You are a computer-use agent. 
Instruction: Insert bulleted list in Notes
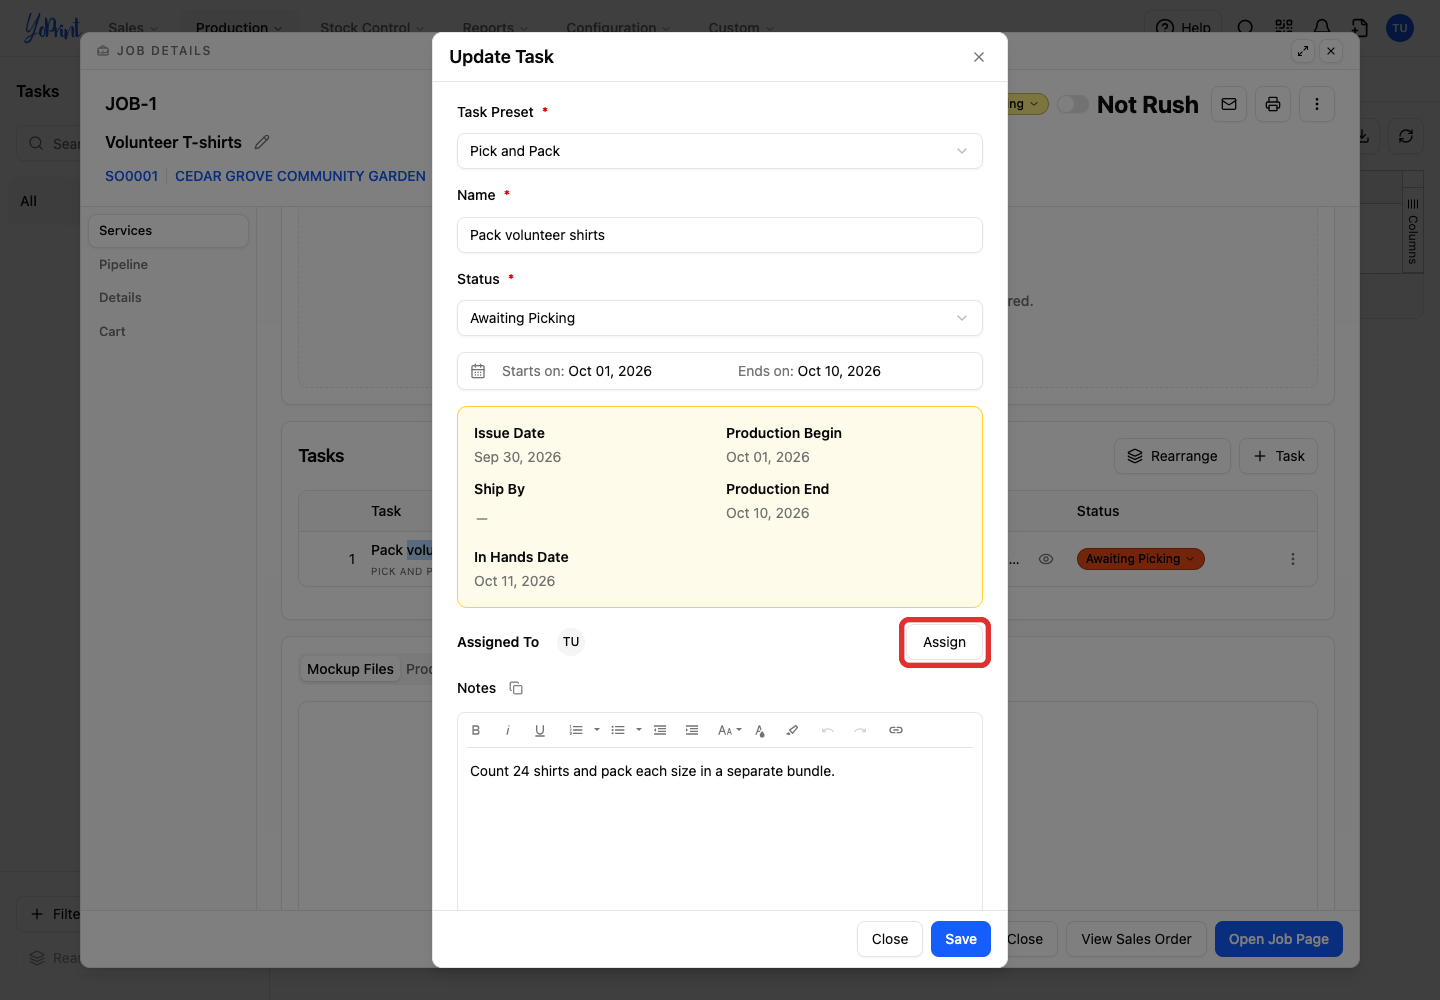[x=618, y=730]
